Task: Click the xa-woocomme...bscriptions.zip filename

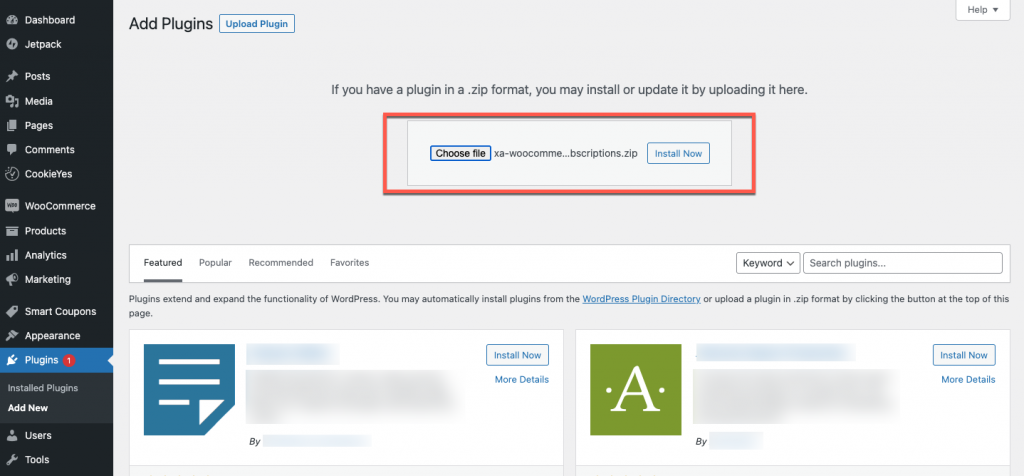Action: point(566,153)
